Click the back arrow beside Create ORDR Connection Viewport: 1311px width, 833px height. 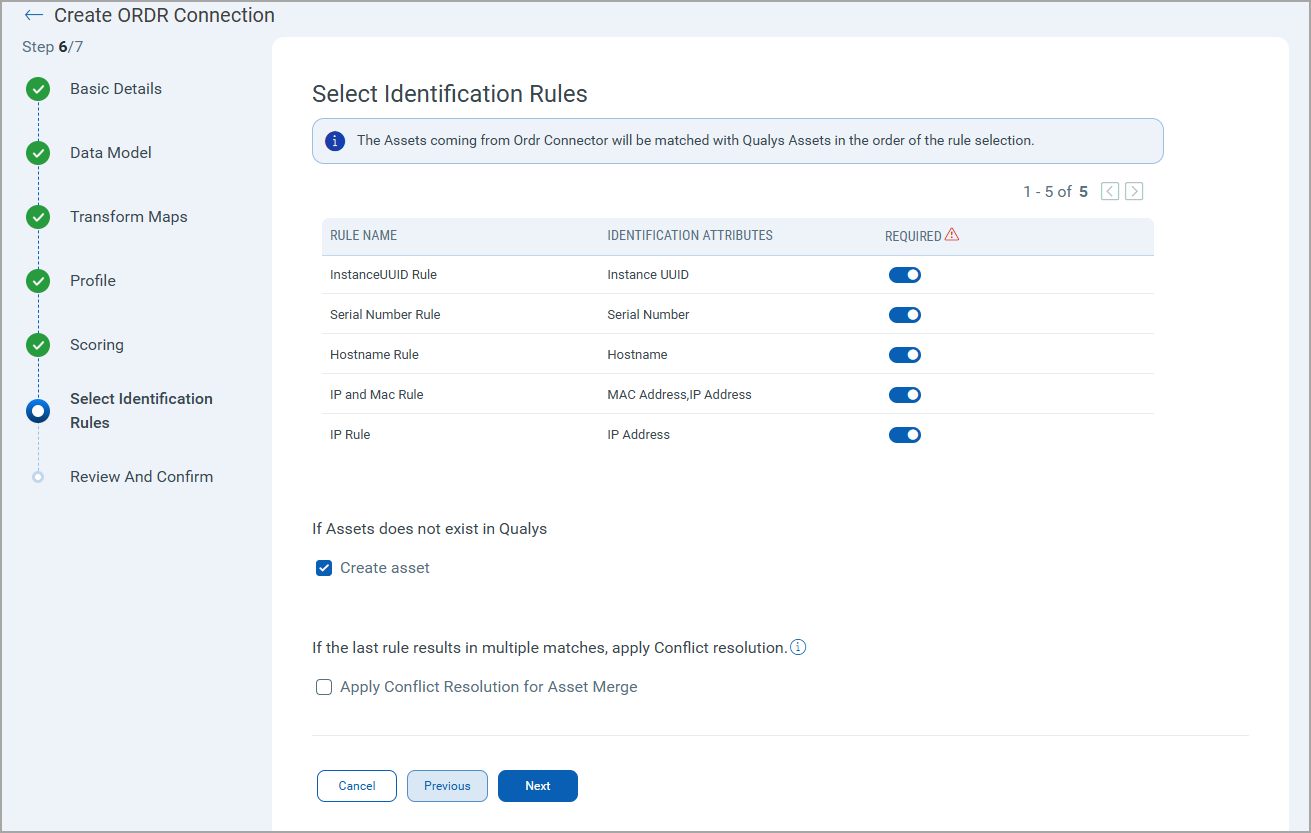pyautogui.click(x=32, y=15)
